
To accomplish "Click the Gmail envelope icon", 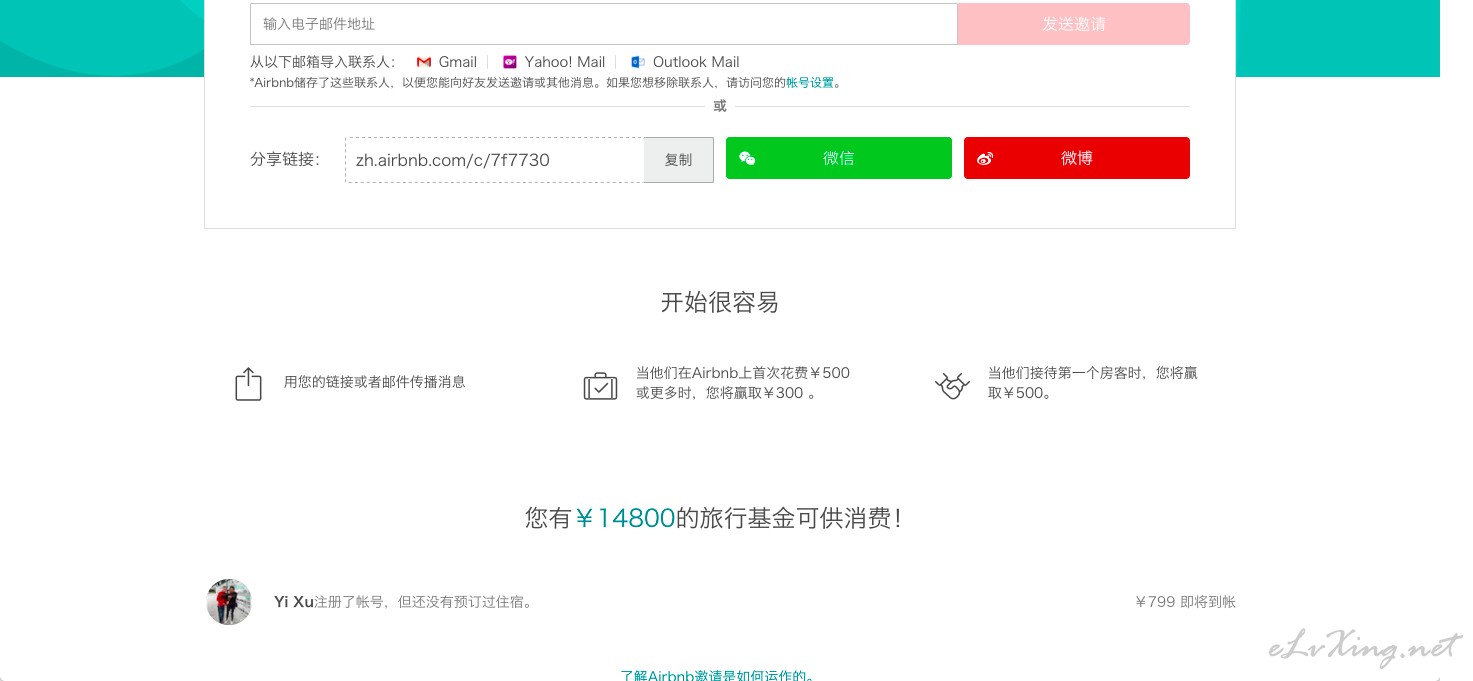I will [424, 62].
